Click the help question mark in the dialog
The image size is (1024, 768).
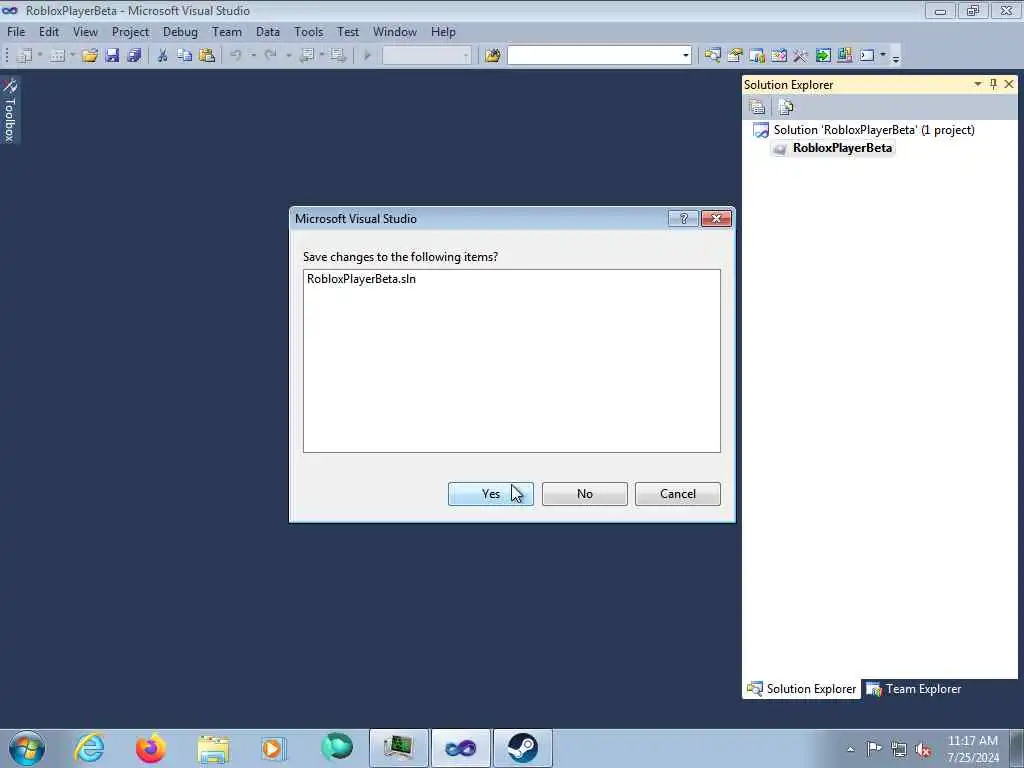pos(684,219)
